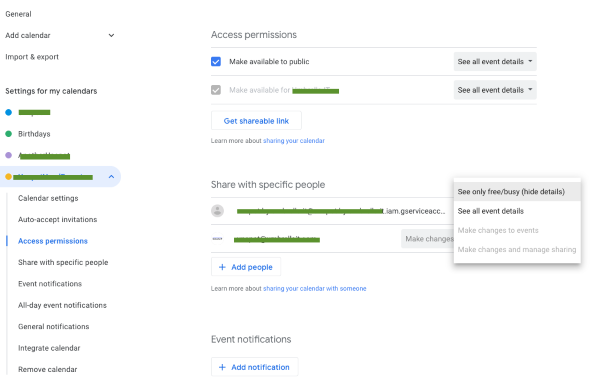Image resolution: width=600 pixels, height=379 pixels.
Task: Open General notifications sidebar item
Action: pos(54,327)
